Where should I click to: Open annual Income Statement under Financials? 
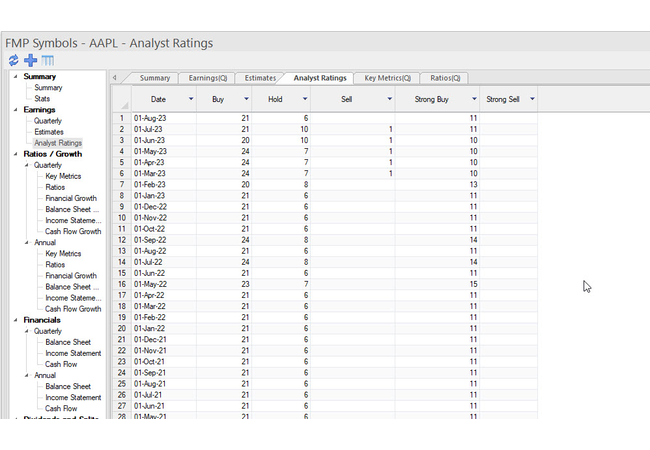[x=73, y=397]
